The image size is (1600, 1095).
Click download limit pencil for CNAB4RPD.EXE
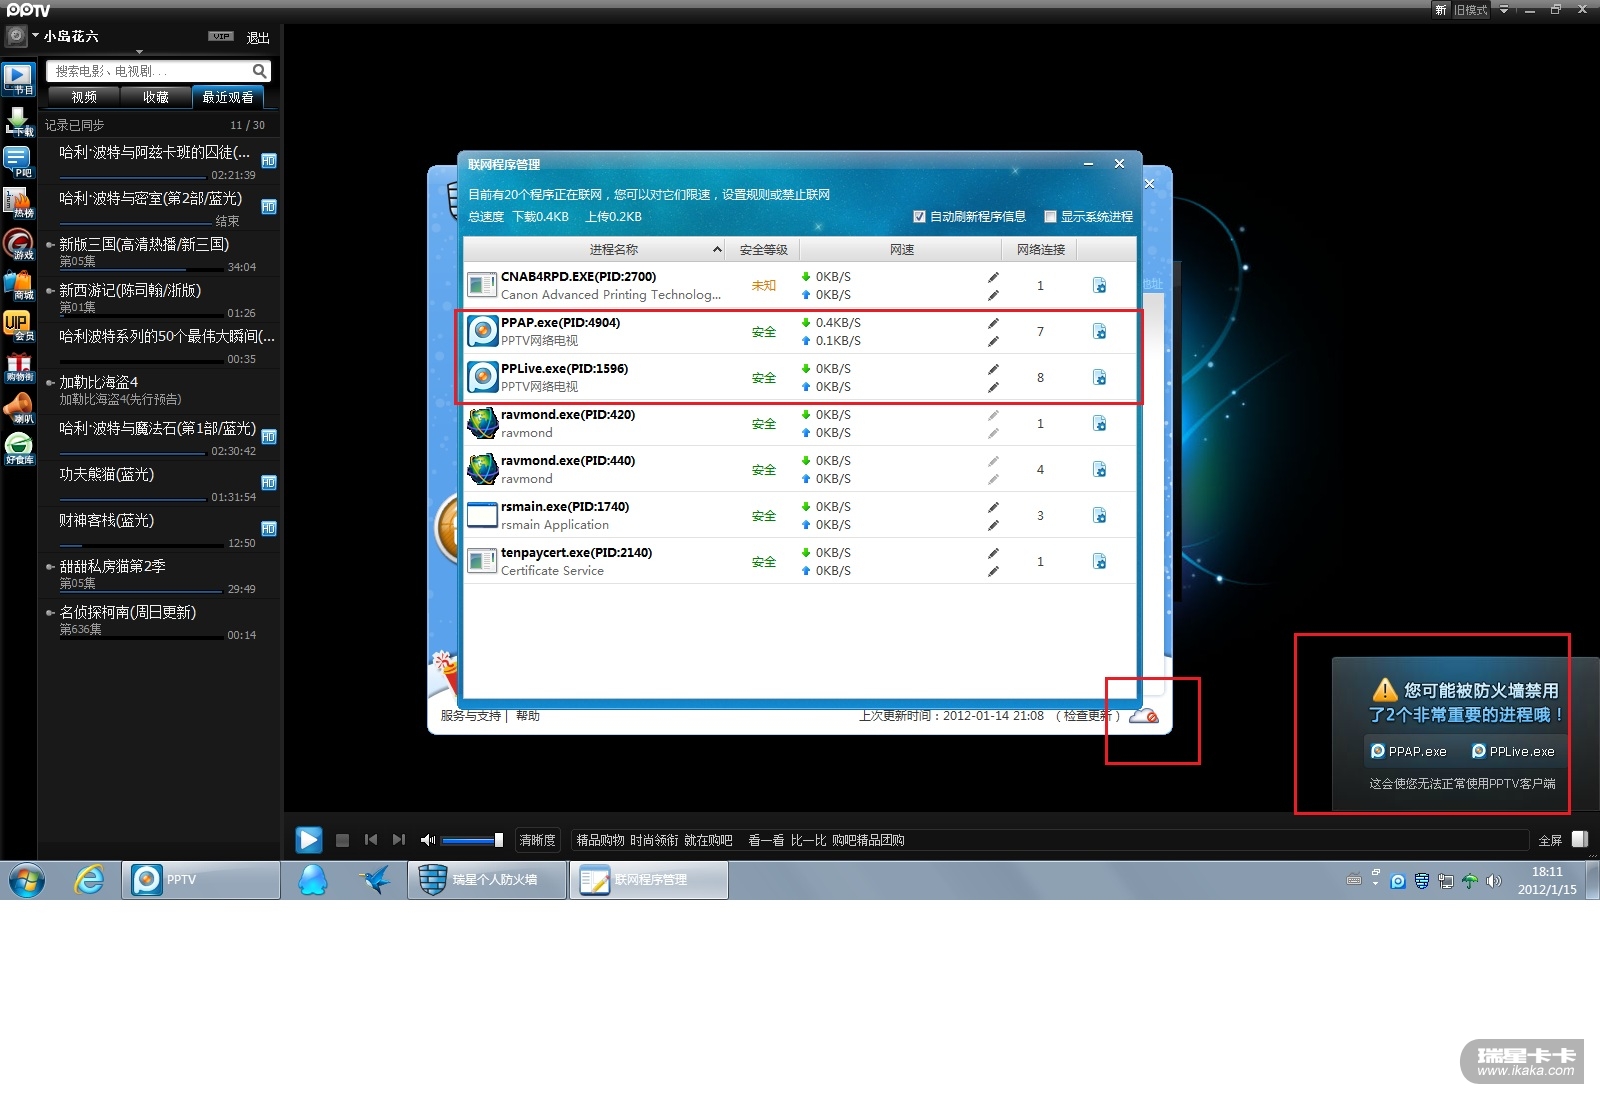tap(993, 277)
